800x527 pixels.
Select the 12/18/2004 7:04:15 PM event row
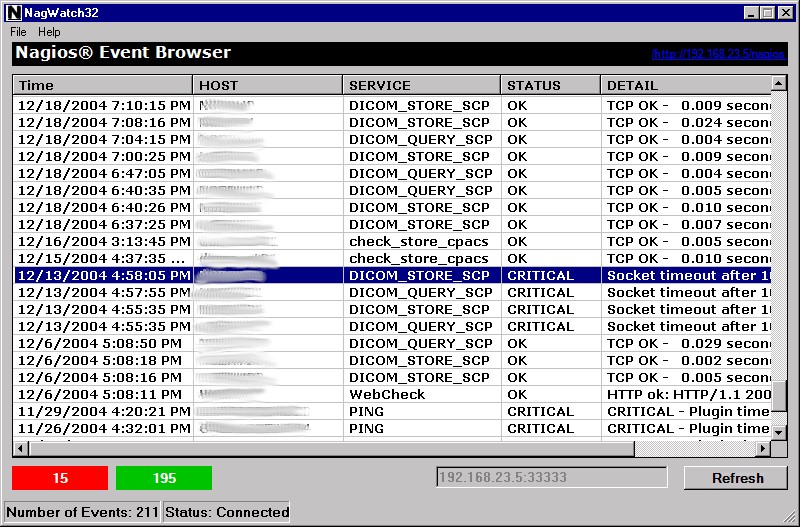392,139
